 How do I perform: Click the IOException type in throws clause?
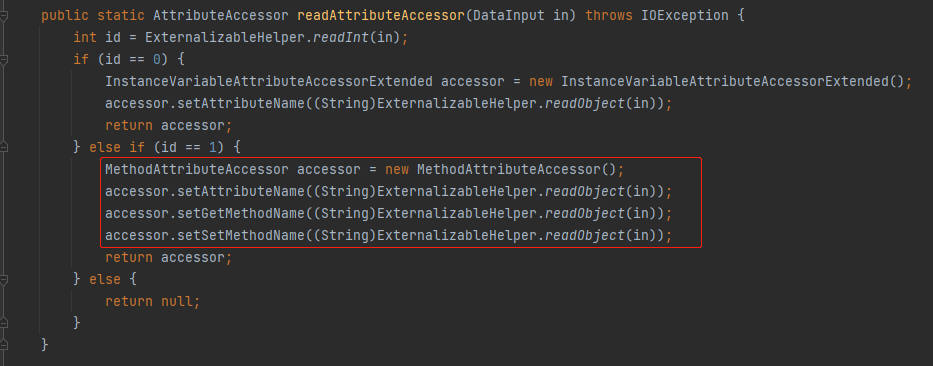[684, 15]
